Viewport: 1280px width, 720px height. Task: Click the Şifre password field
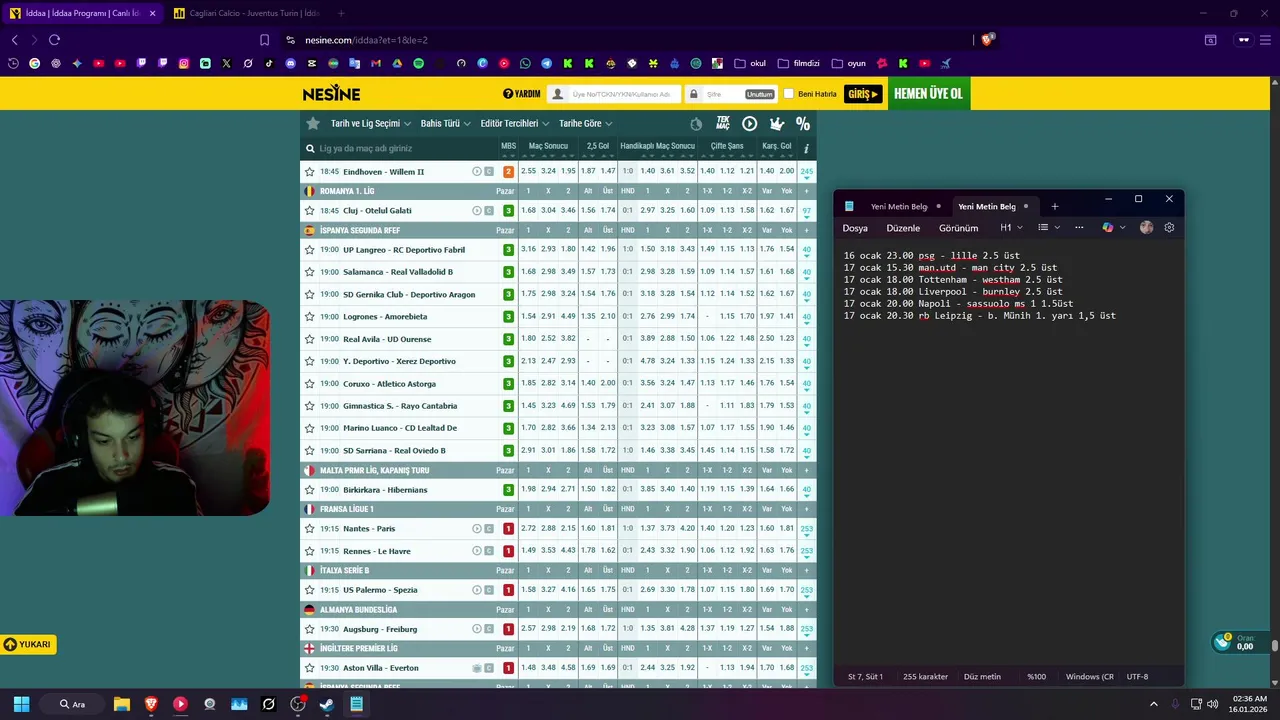coord(730,94)
